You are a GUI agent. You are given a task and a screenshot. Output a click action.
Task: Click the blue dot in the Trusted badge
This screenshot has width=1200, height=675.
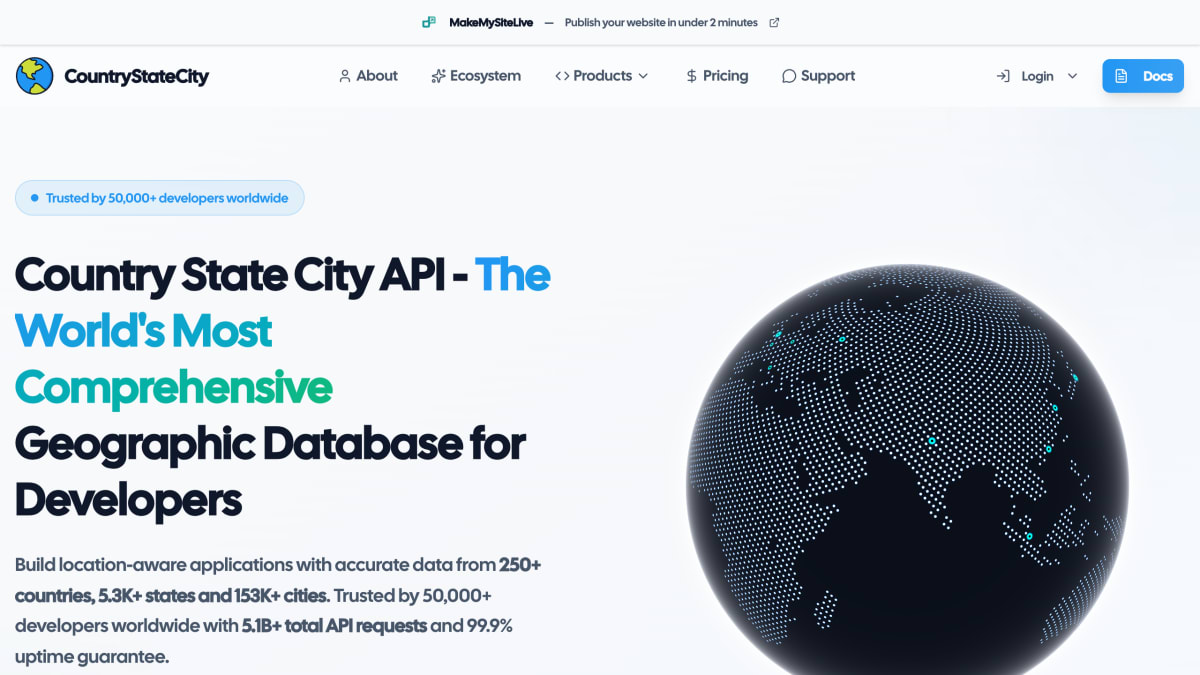coord(35,198)
